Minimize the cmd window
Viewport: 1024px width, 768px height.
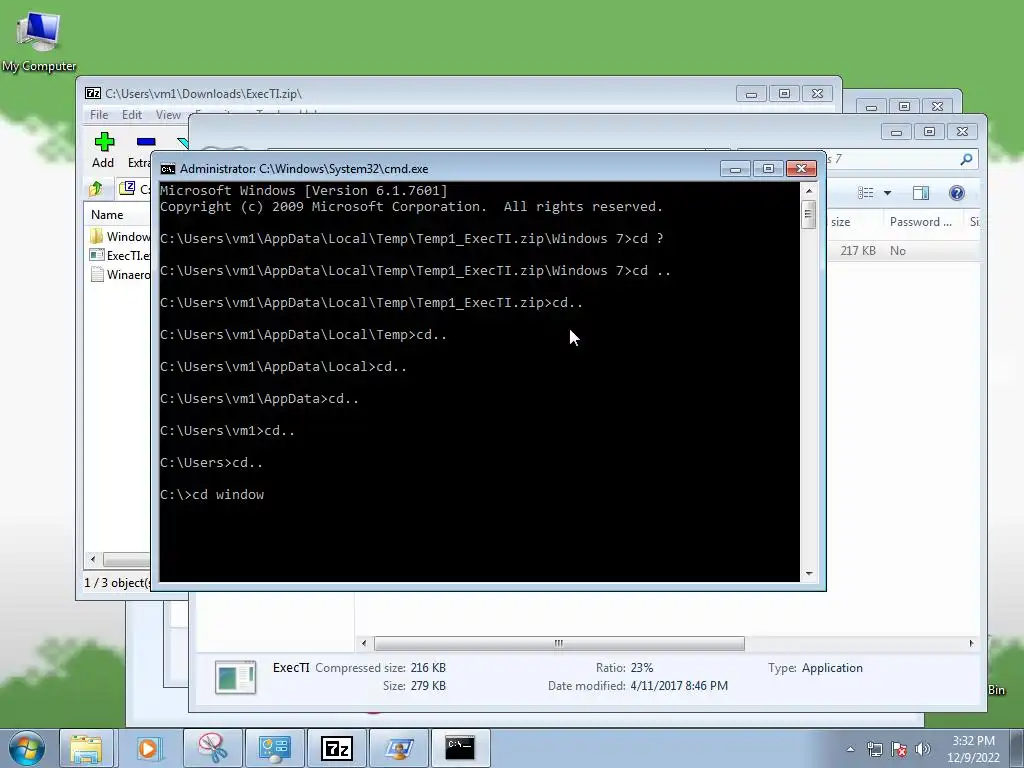point(735,169)
